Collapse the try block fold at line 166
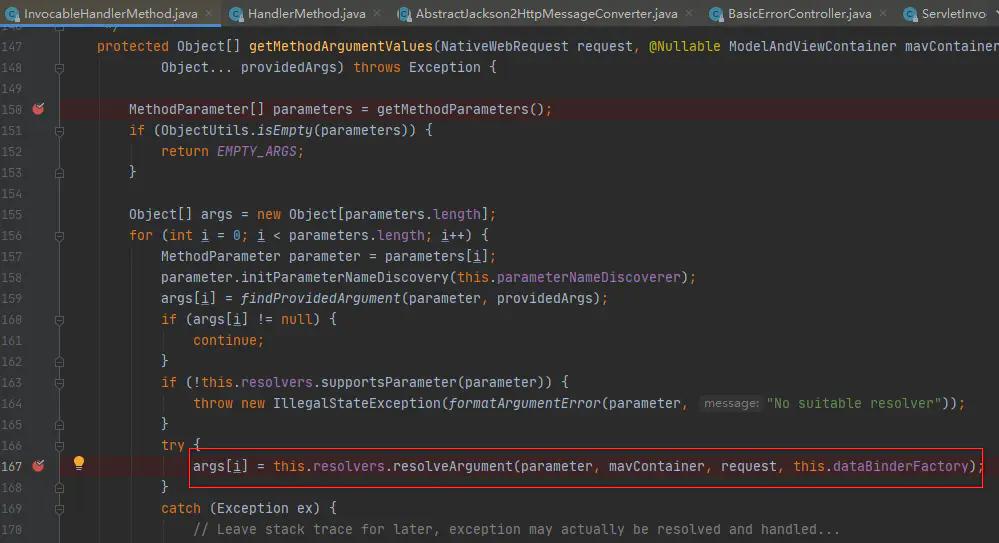Screen dimensions: 999x543 [x=59, y=445]
